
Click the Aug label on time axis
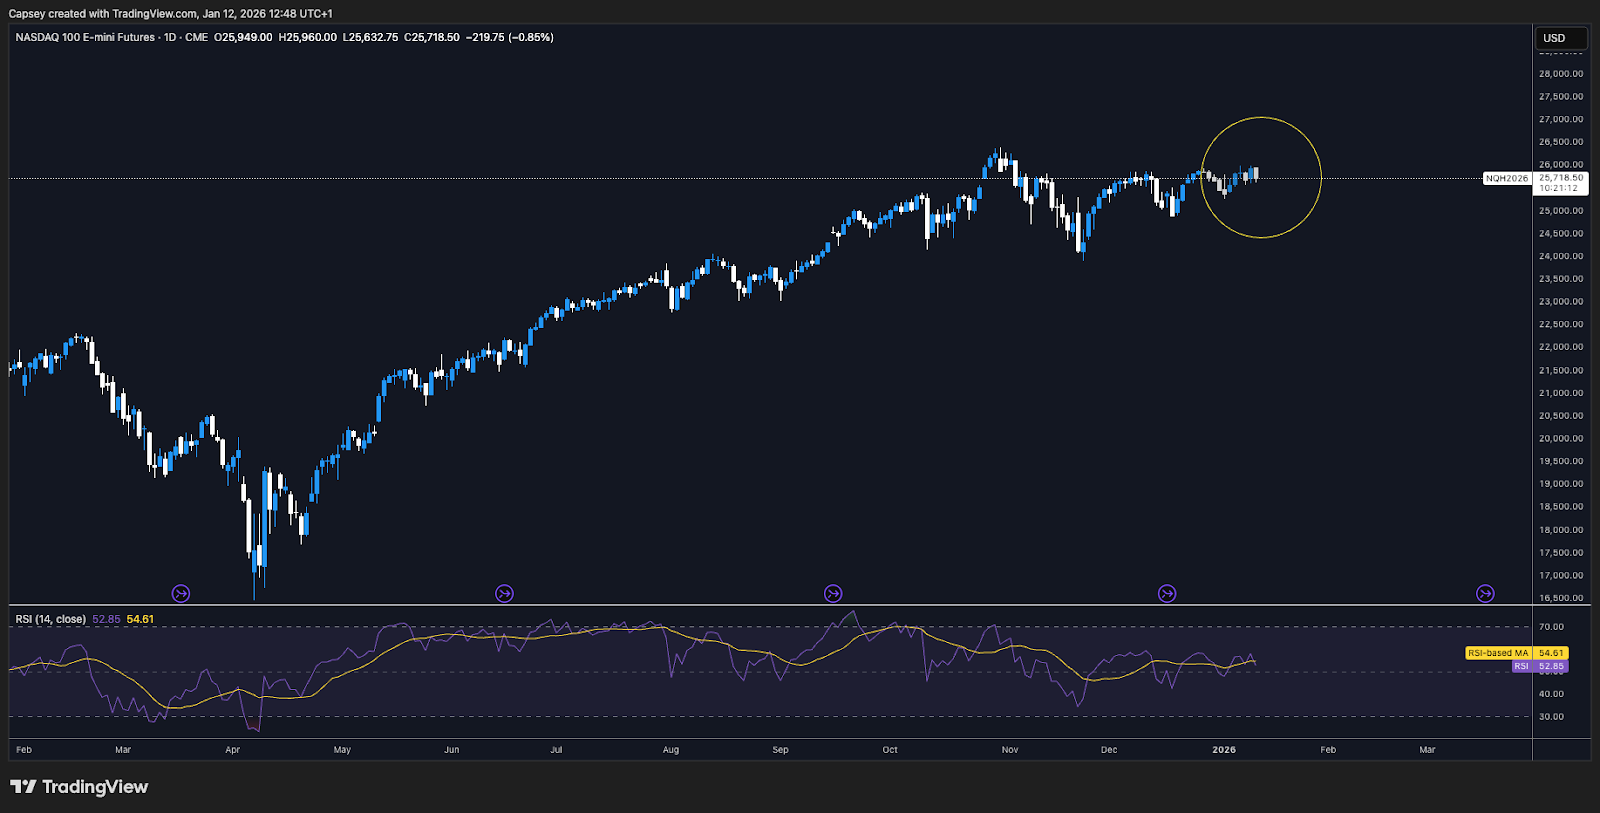(x=671, y=750)
